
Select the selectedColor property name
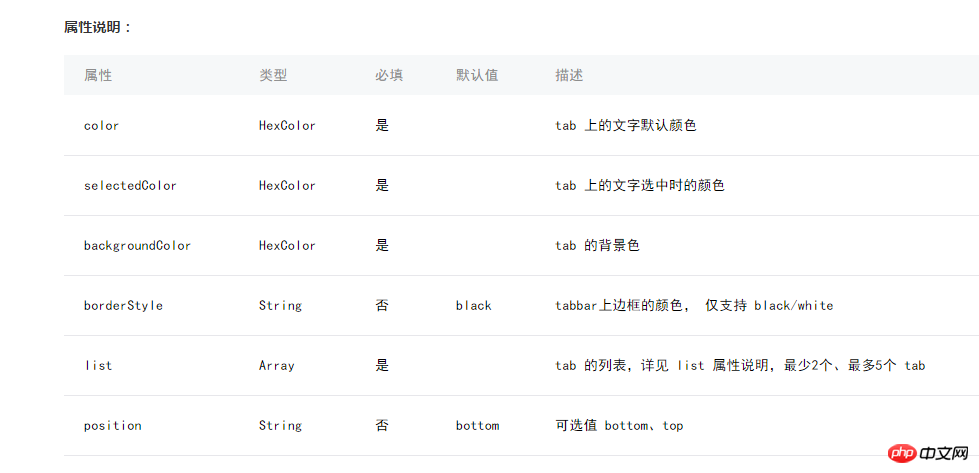pos(130,186)
